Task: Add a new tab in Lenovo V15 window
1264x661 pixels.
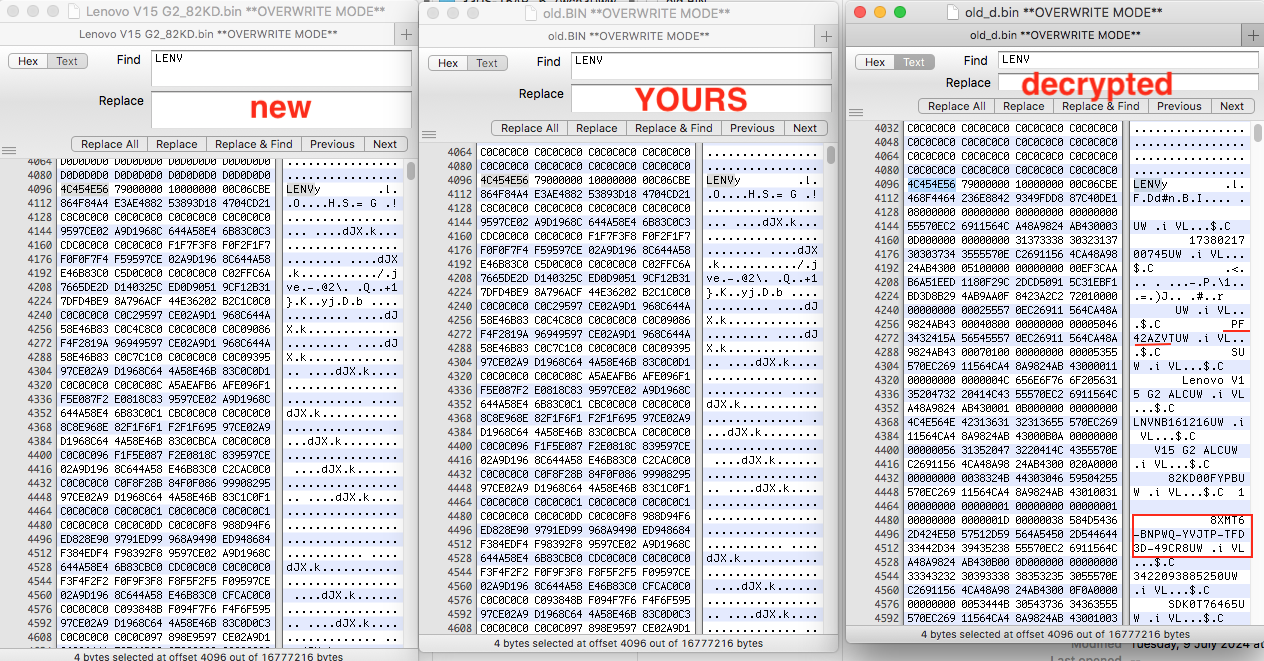Action: (405, 34)
